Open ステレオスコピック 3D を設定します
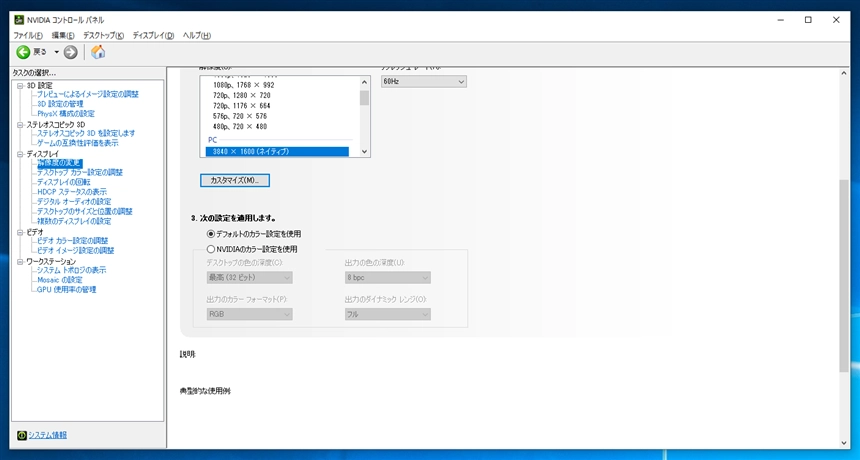 [x=86, y=133]
